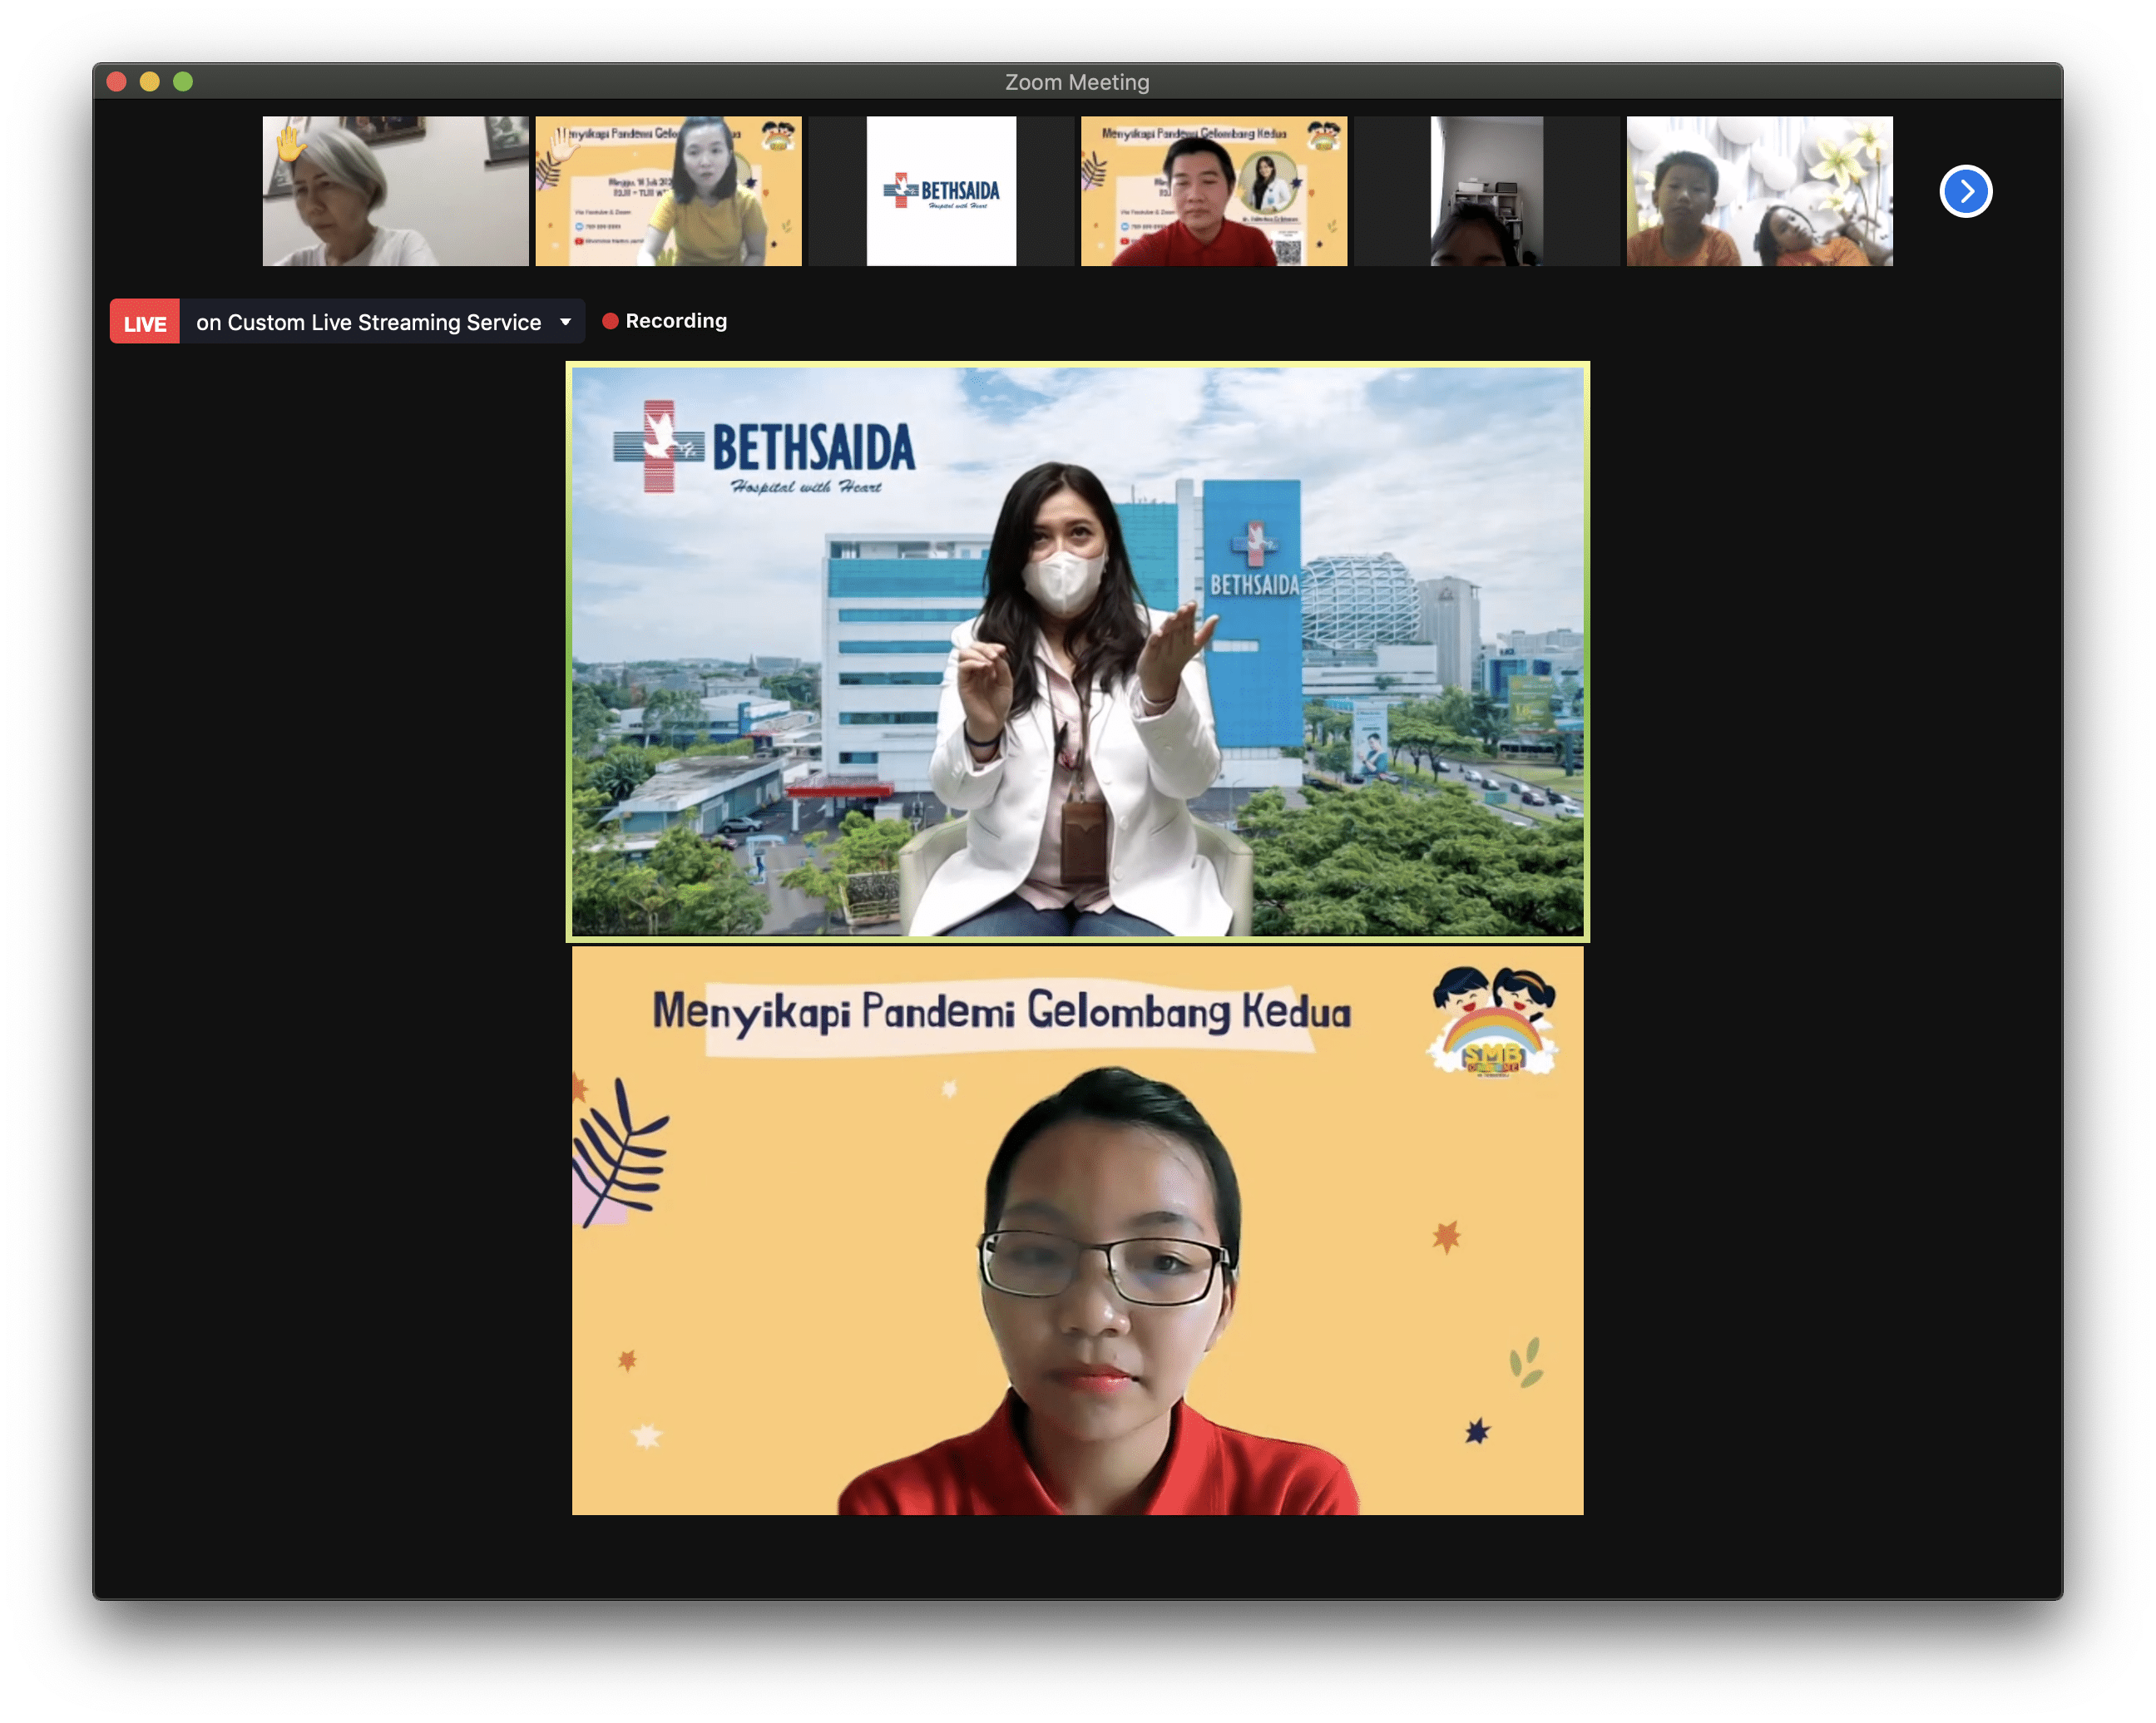Click the yellow minimize window button

pyautogui.click(x=150, y=82)
